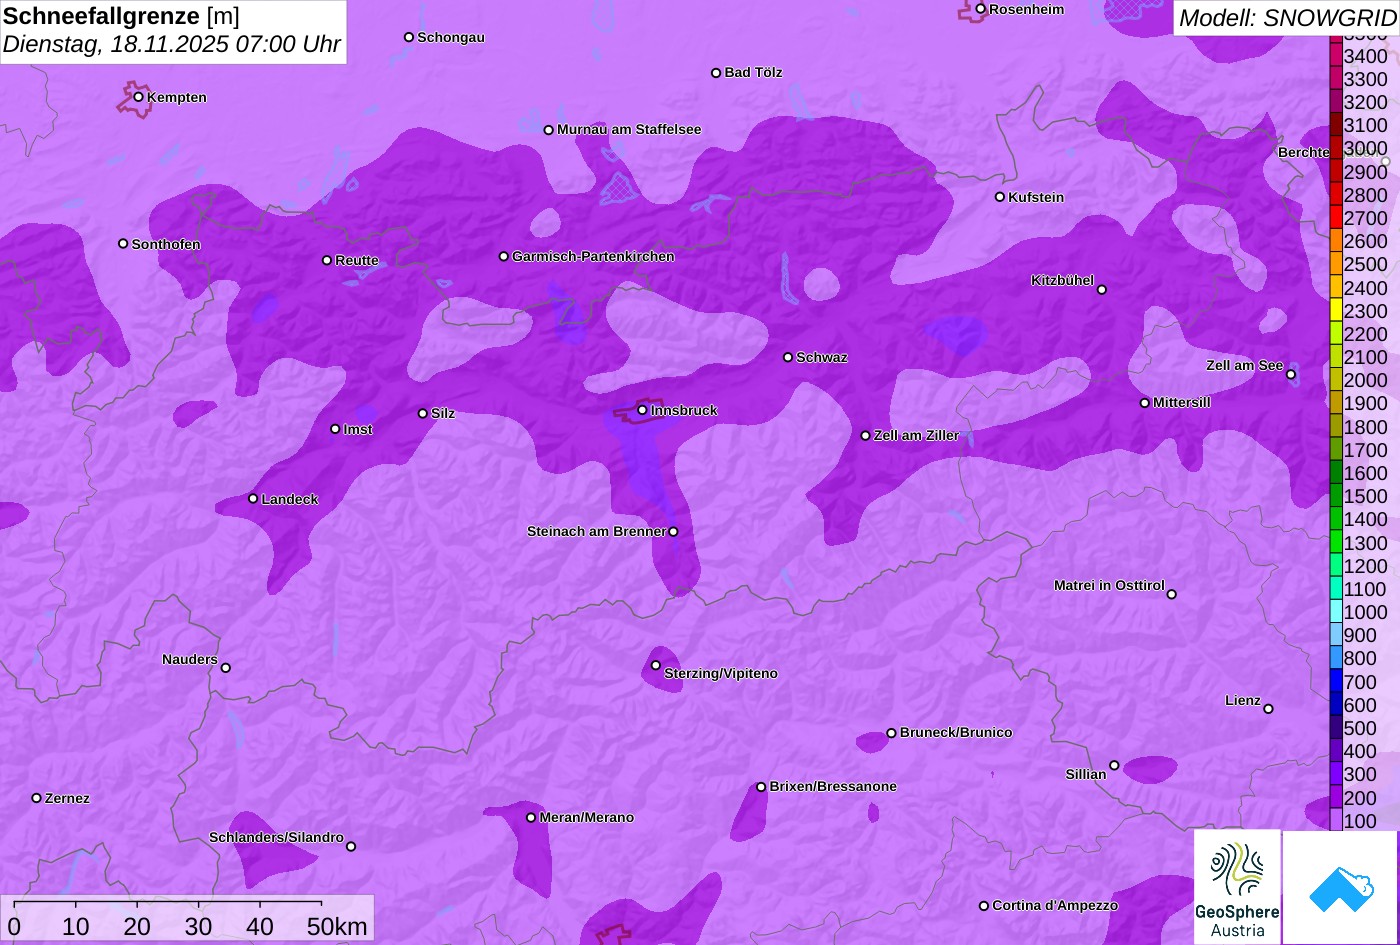Click the GeoSphere Austria logo
The image size is (1400, 945).
pos(1237,887)
